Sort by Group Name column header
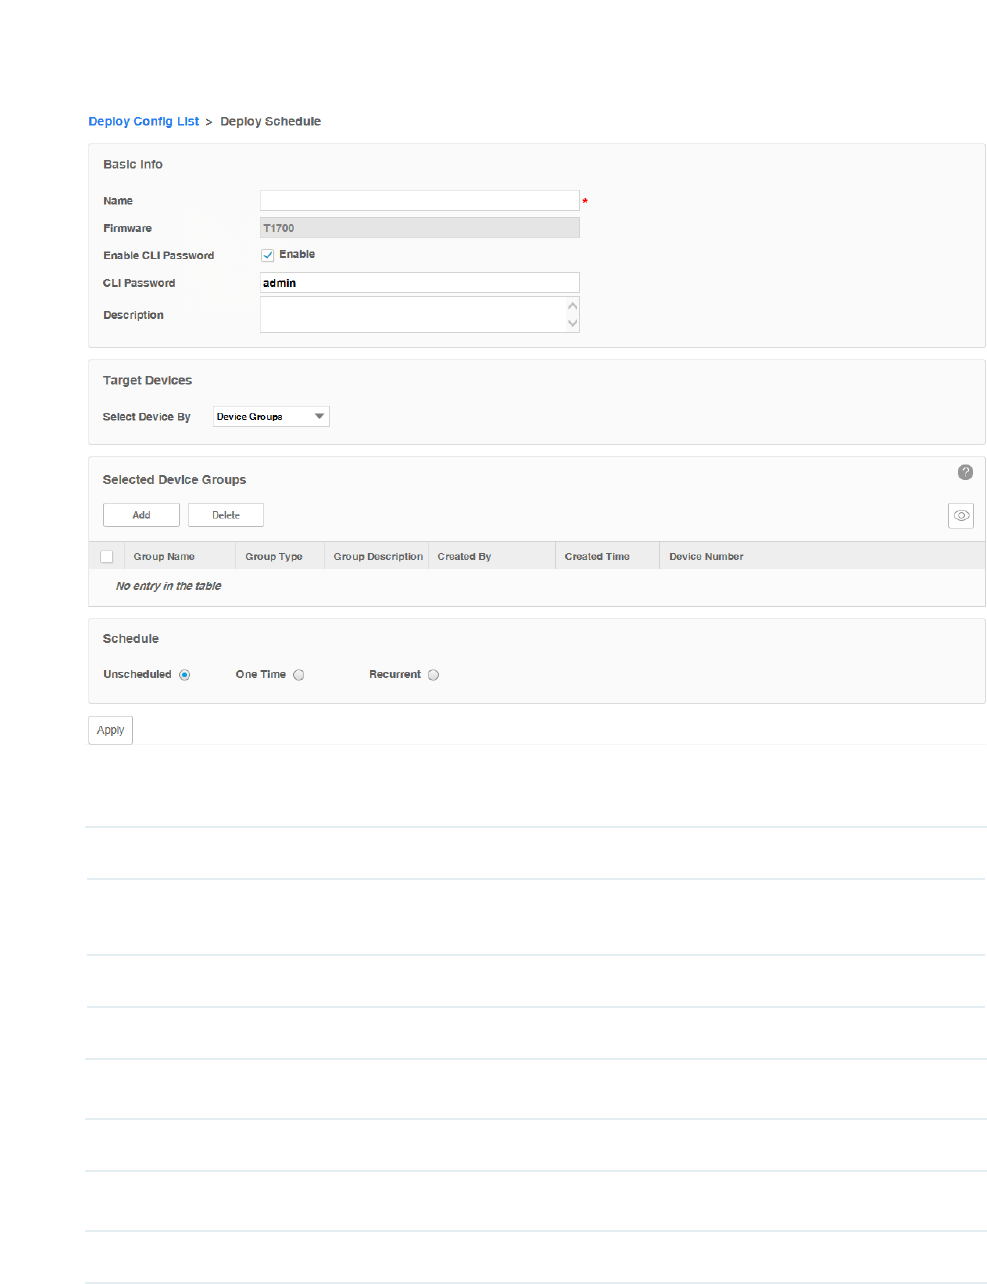 pyautogui.click(x=164, y=557)
